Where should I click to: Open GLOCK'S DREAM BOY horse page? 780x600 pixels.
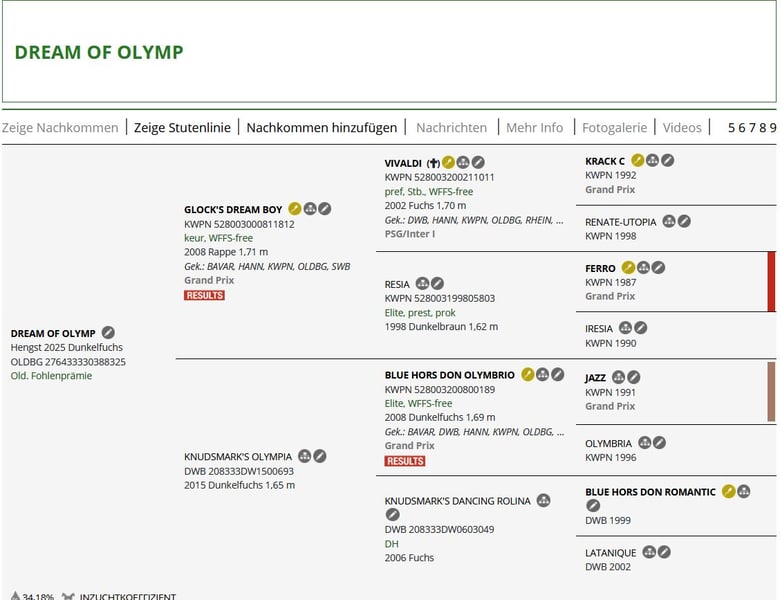pyautogui.click(x=233, y=209)
